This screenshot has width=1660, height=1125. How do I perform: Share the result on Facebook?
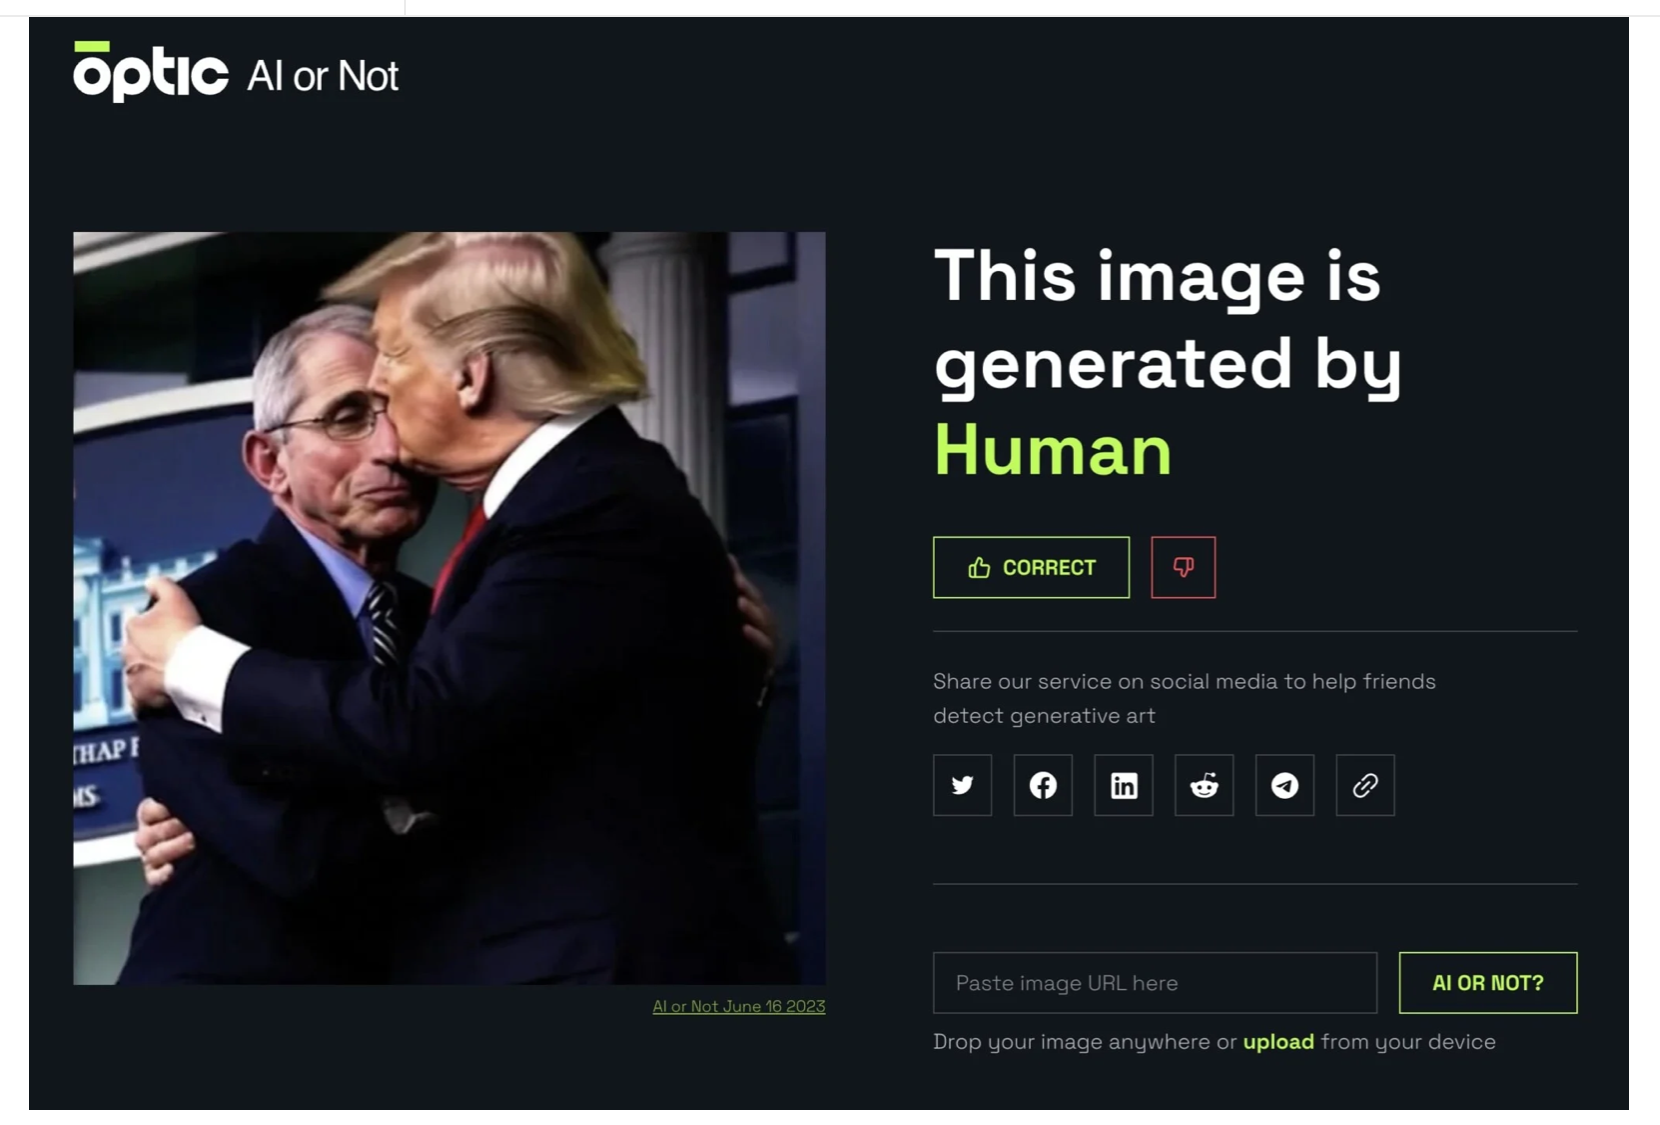[x=1043, y=785]
